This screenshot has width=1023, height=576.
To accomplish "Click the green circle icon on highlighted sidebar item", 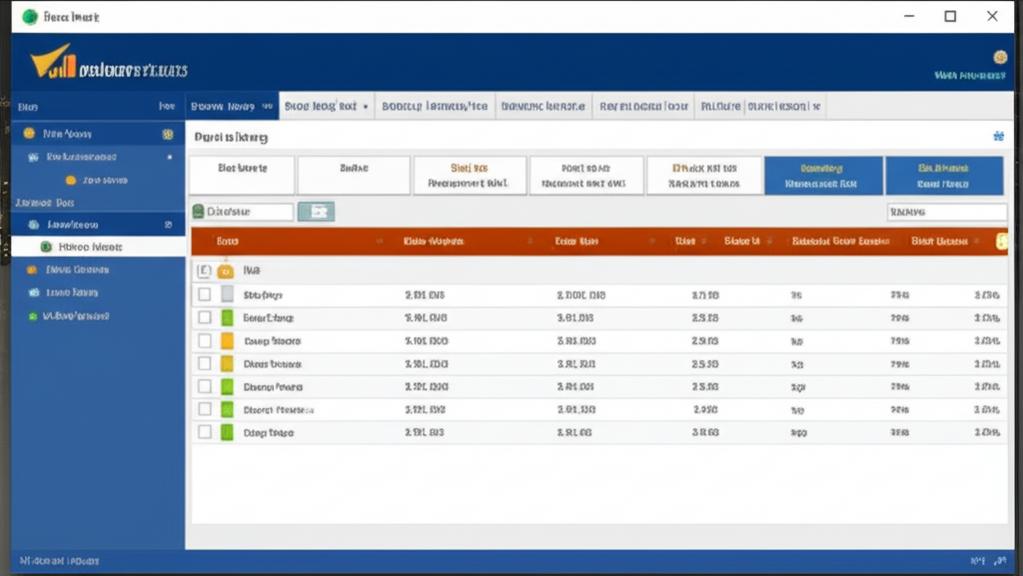I will pos(46,247).
